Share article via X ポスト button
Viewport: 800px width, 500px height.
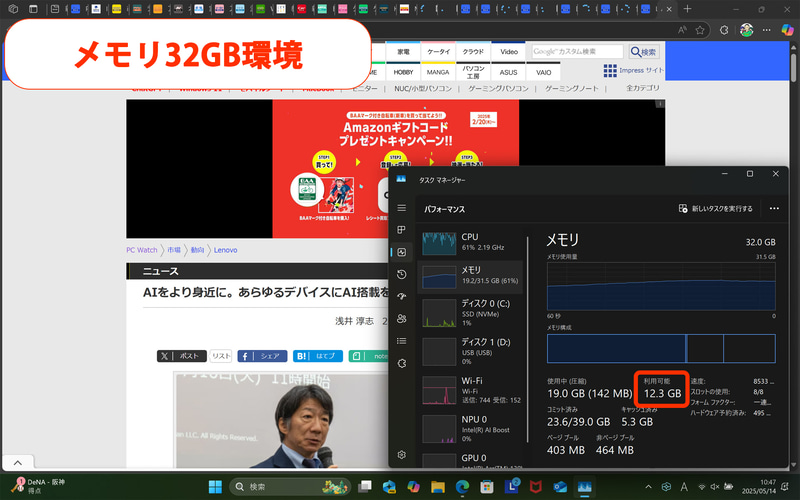(x=182, y=356)
